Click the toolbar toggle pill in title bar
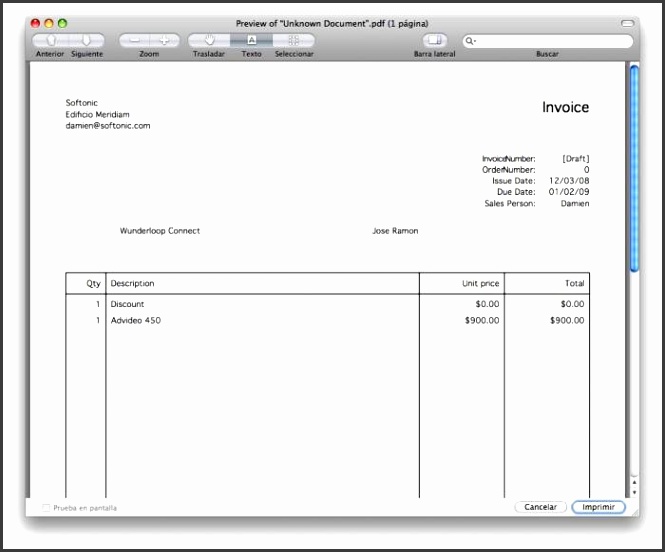The height and width of the screenshot is (552, 665). (627, 22)
